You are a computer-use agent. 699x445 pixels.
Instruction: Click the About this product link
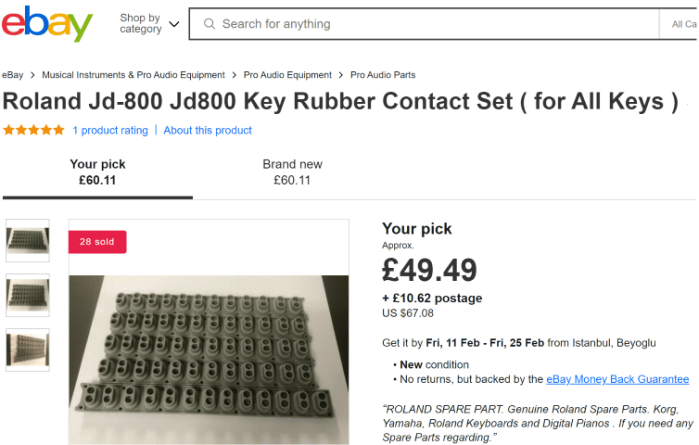208,130
